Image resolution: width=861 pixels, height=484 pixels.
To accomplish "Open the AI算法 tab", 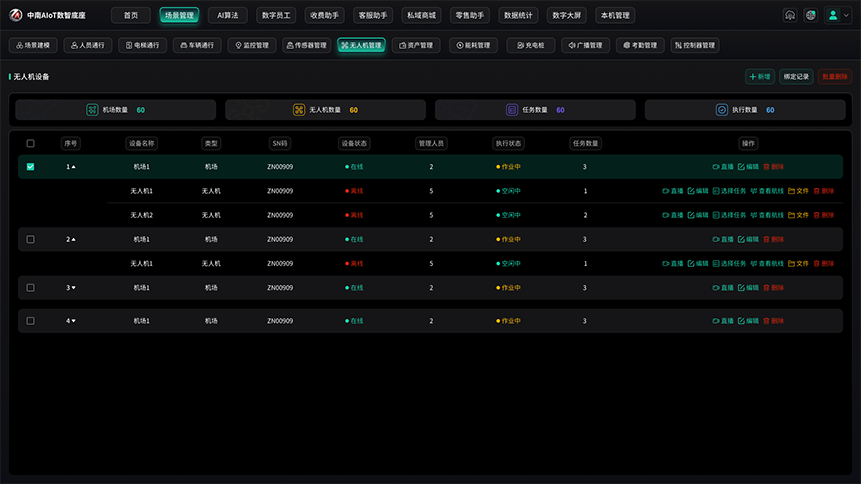I will coord(227,15).
